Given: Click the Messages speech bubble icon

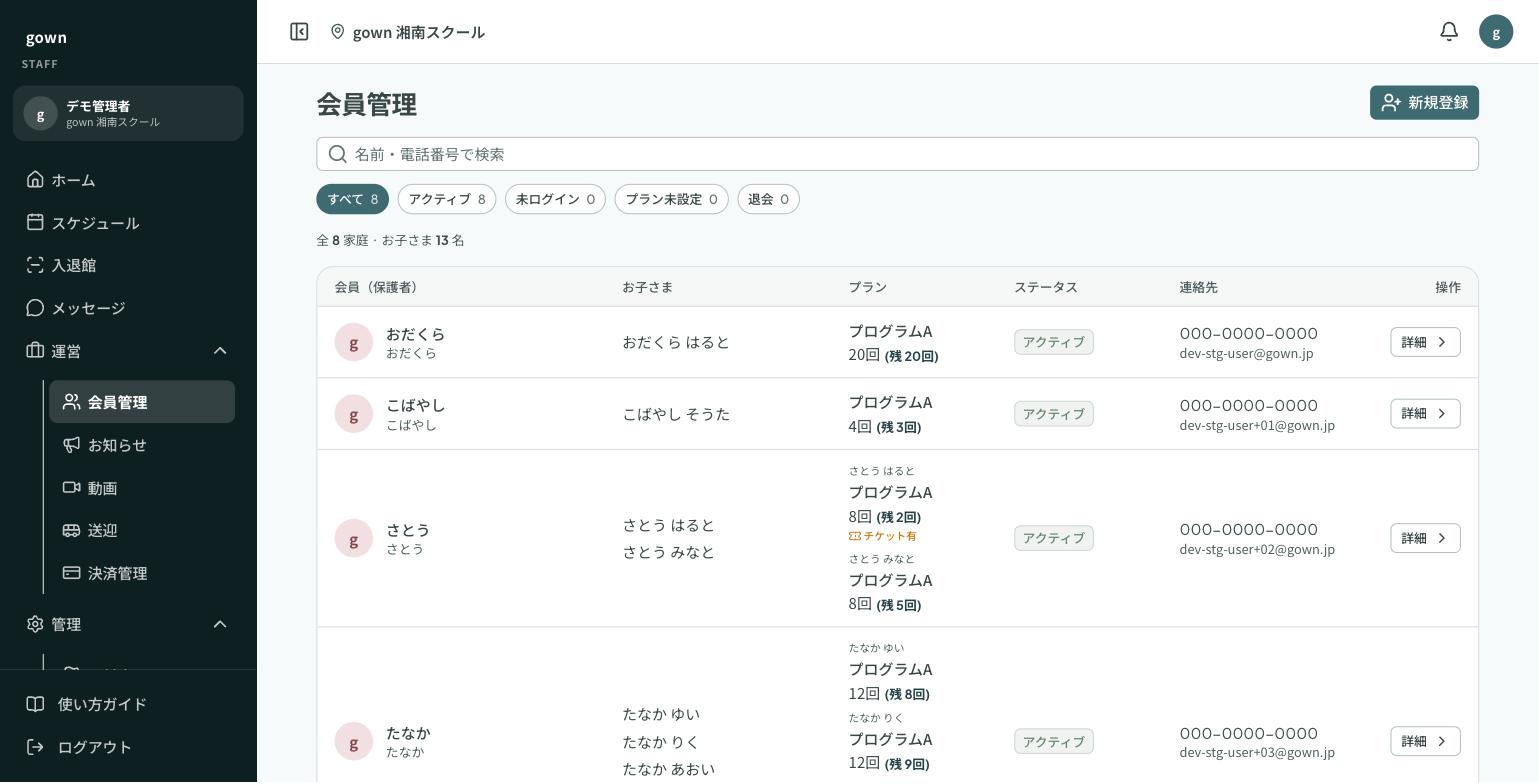Looking at the screenshot, I should tap(35, 308).
